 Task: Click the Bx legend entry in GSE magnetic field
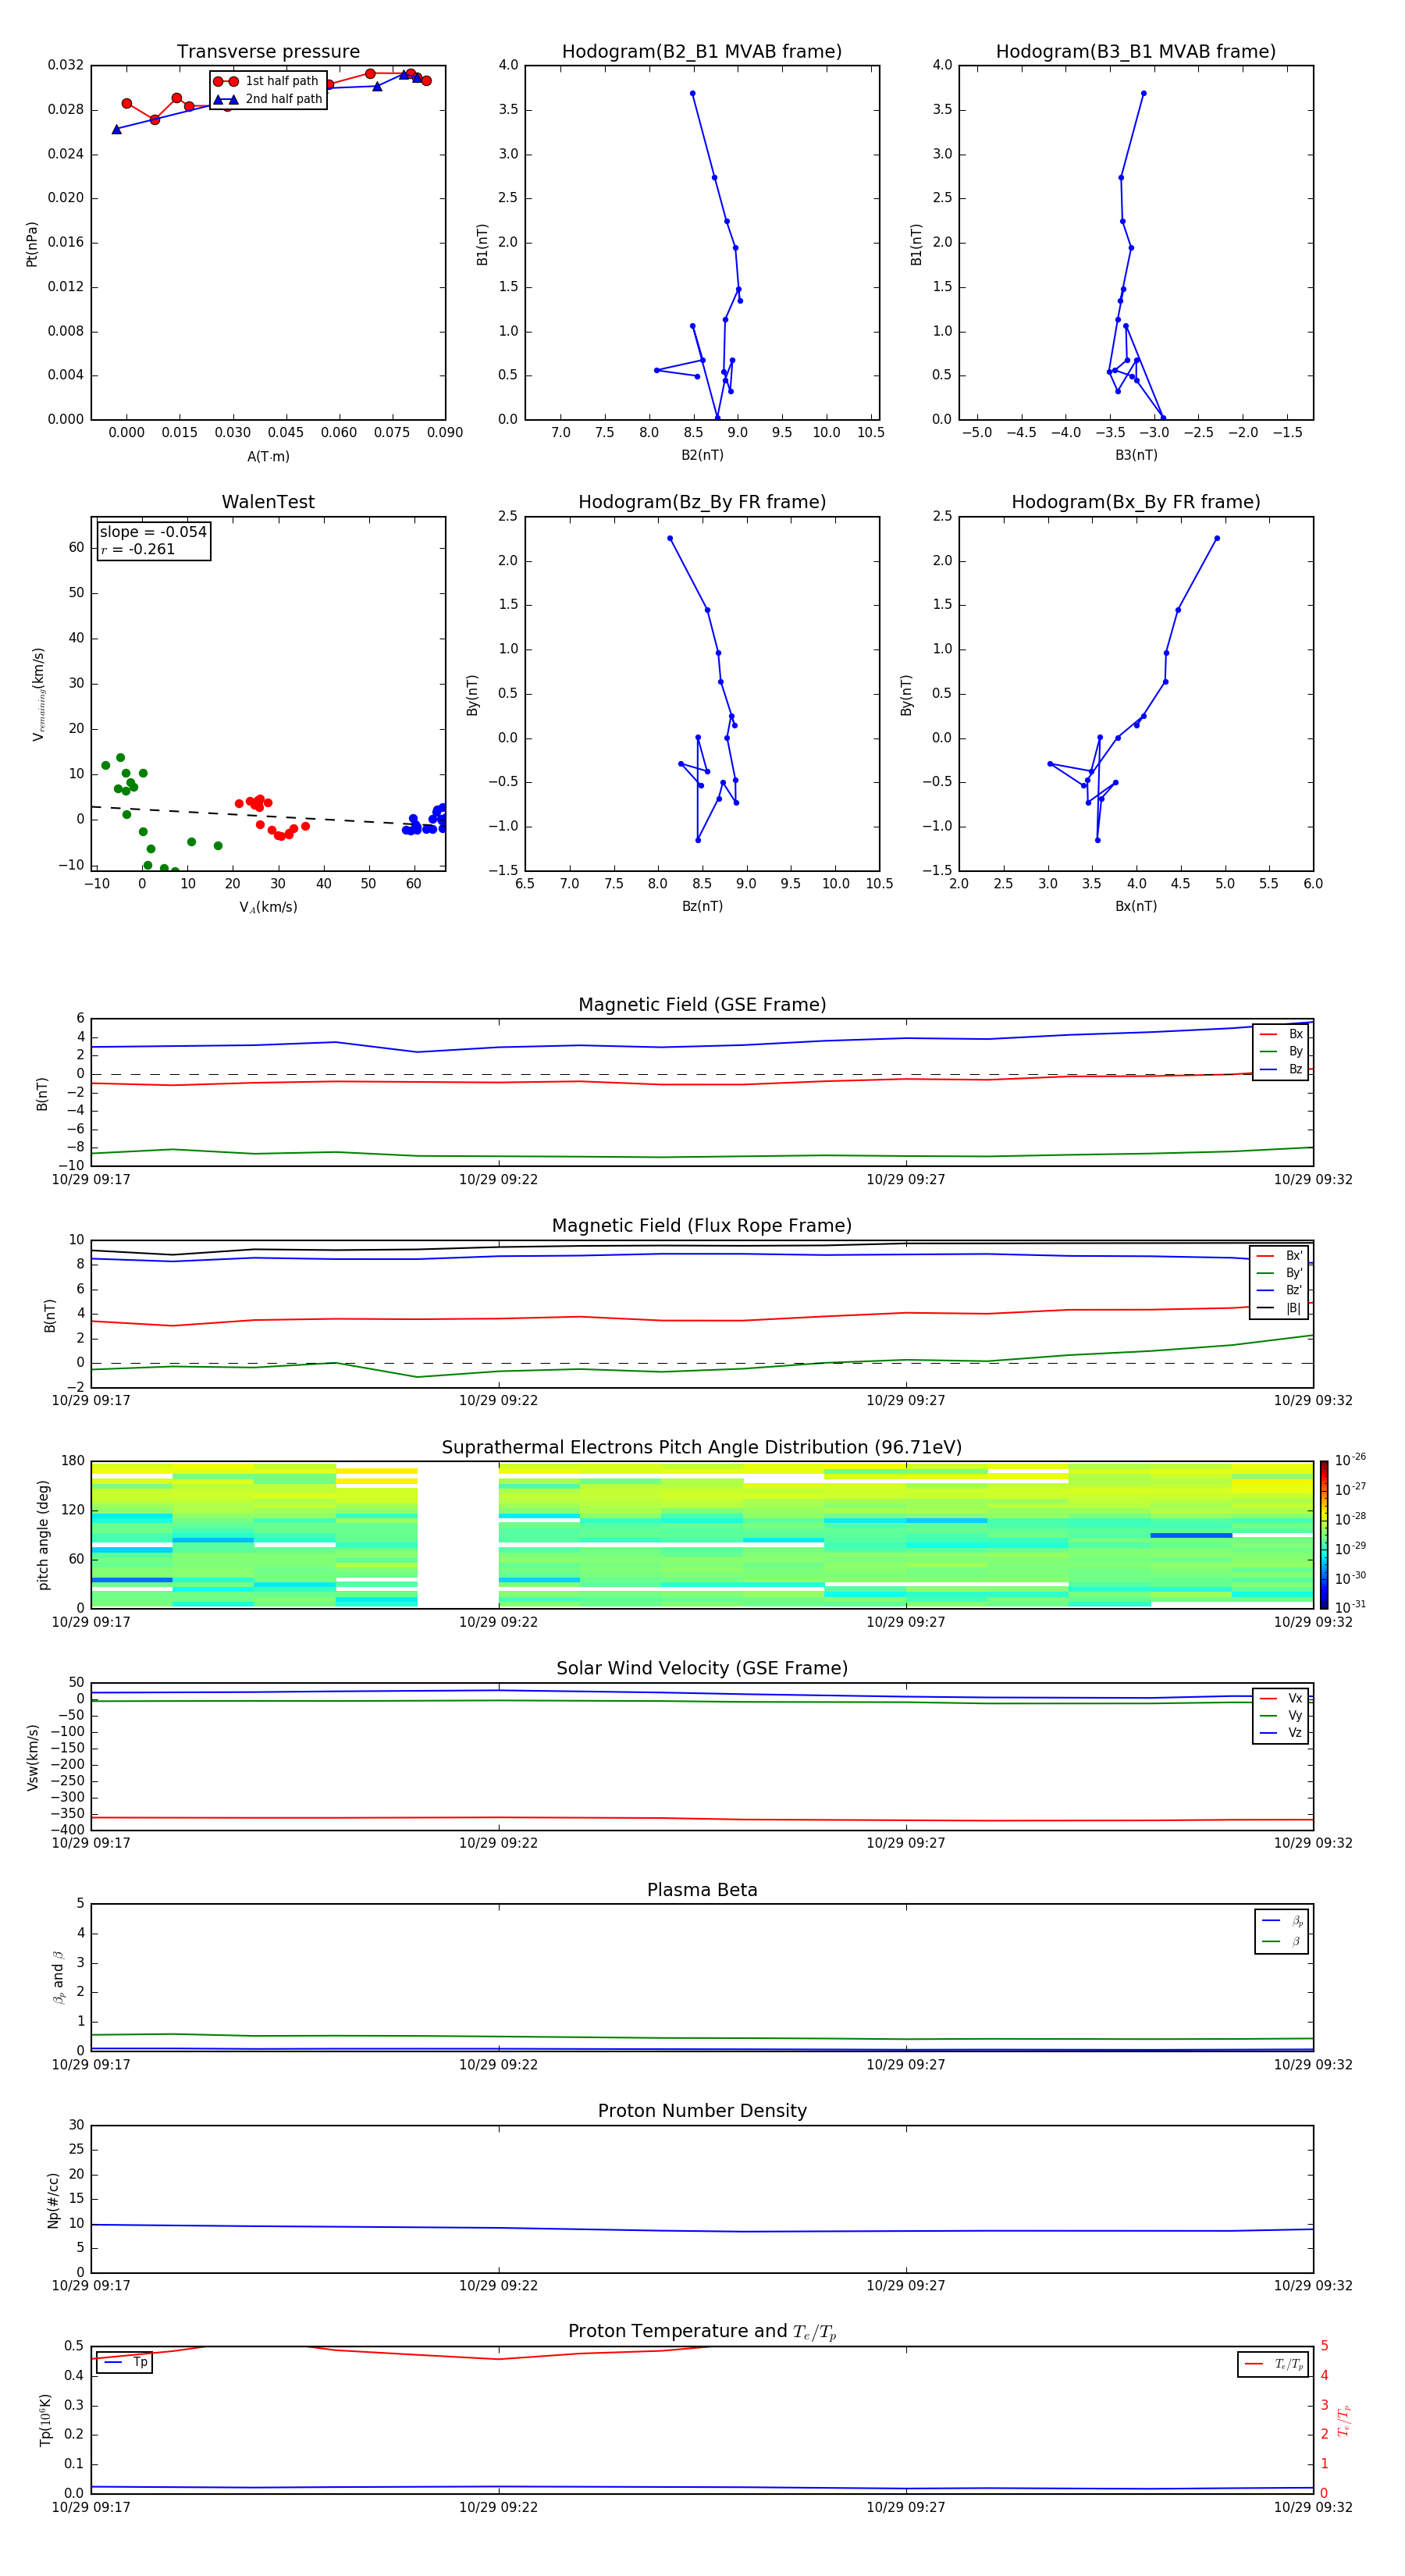pyautogui.click(x=1281, y=1034)
